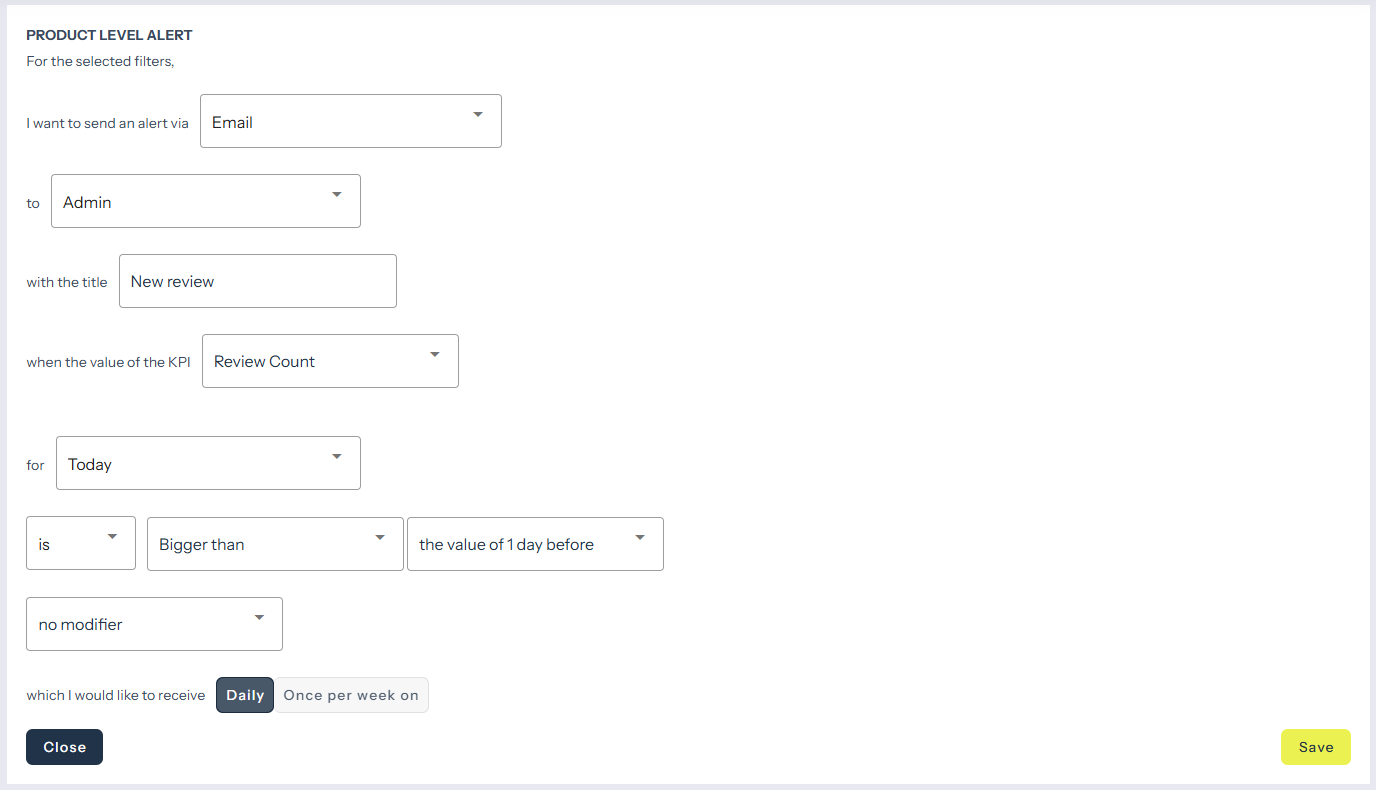The height and width of the screenshot is (790, 1376).
Task: Click the Today dropdown arrow icon
Action: click(337, 457)
